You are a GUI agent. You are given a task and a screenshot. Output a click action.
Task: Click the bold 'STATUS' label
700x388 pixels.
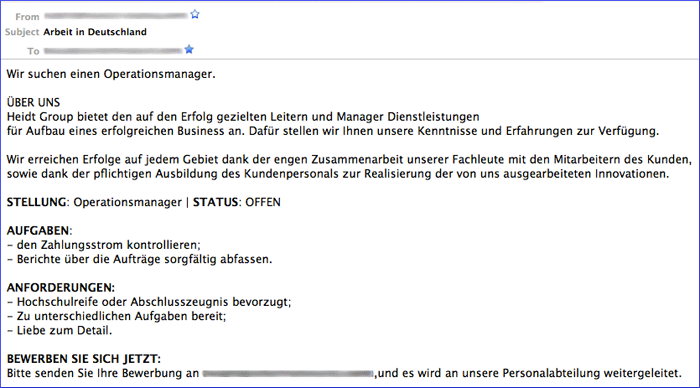pyautogui.click(x=216, y=202)
